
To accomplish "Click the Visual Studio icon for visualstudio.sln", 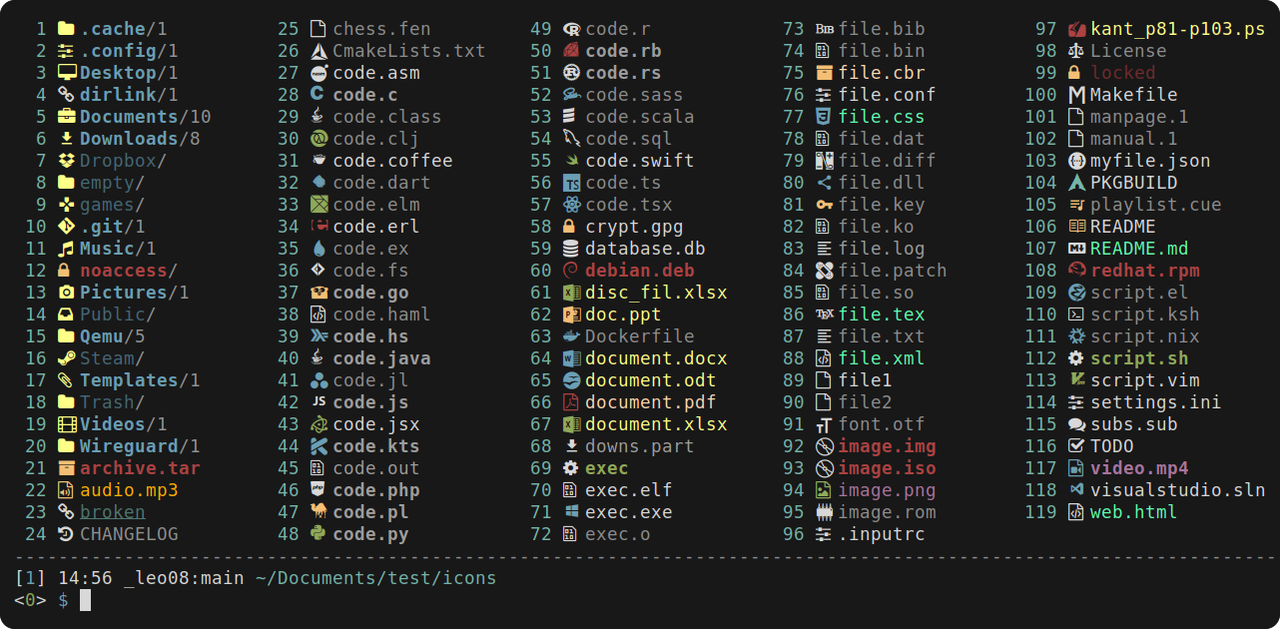I will click(x=1076, y=491).
